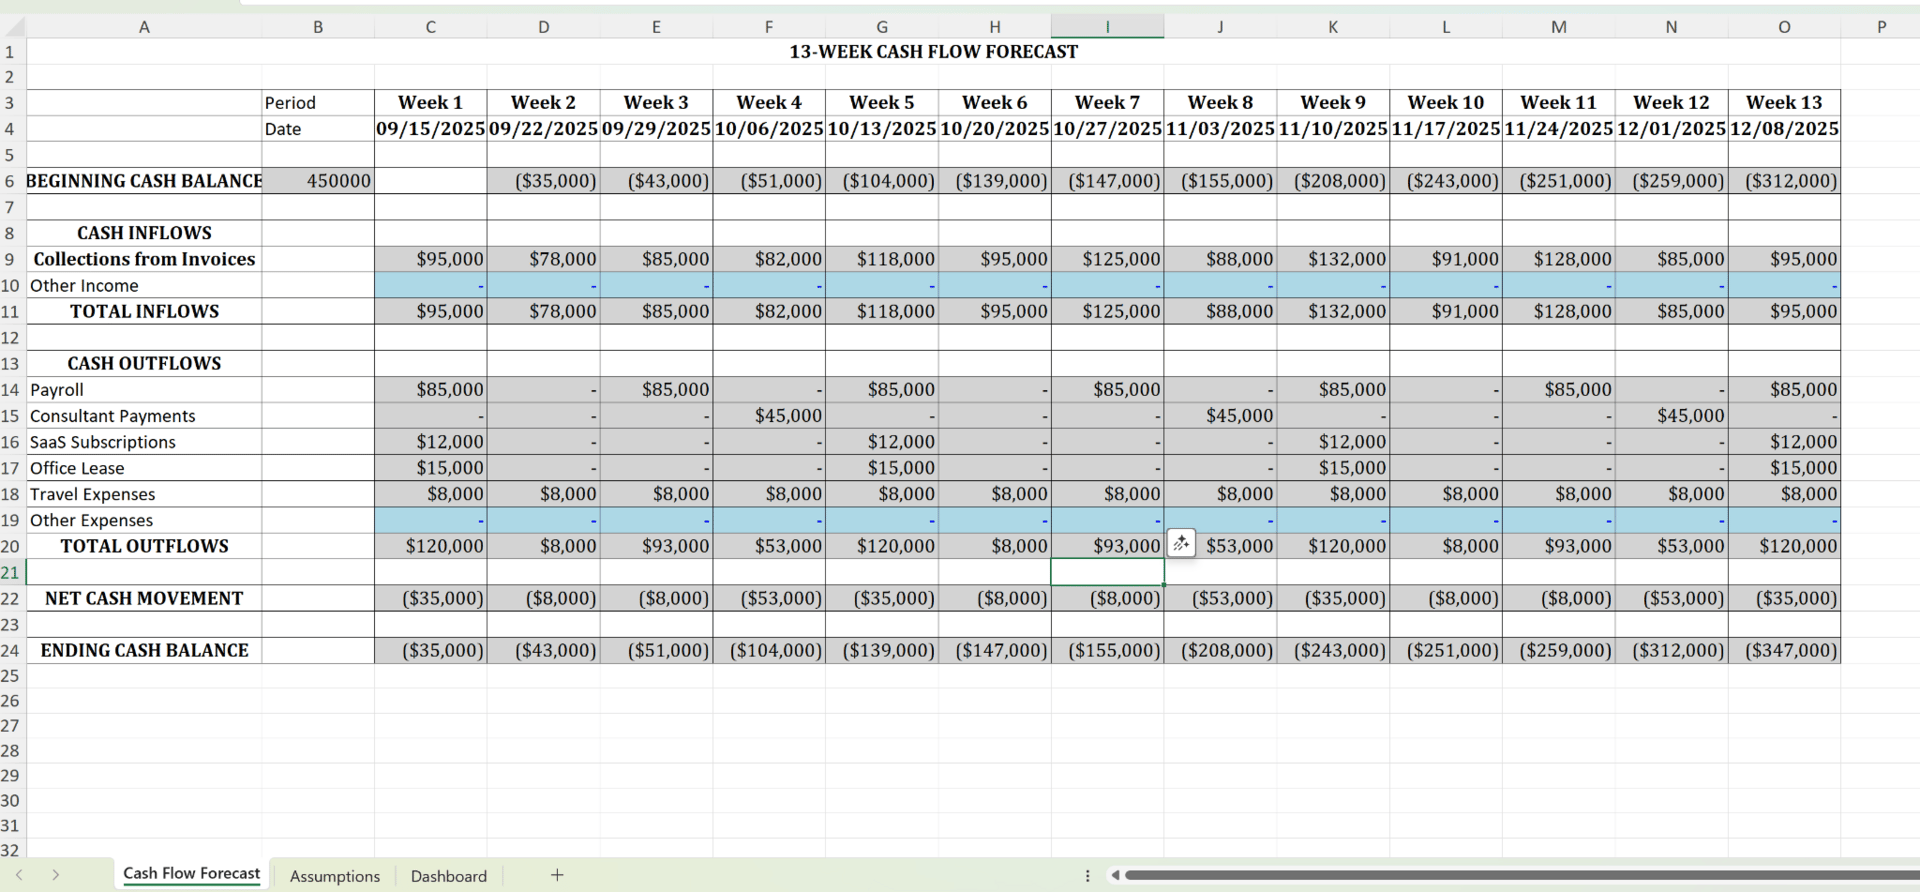Select row 11 by its row number

pos(10,311)
